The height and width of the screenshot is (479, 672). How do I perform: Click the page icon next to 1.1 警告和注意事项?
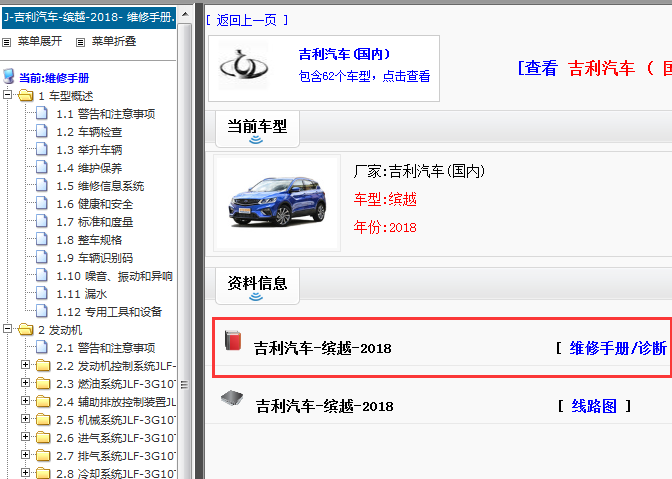tap(42, 113)
